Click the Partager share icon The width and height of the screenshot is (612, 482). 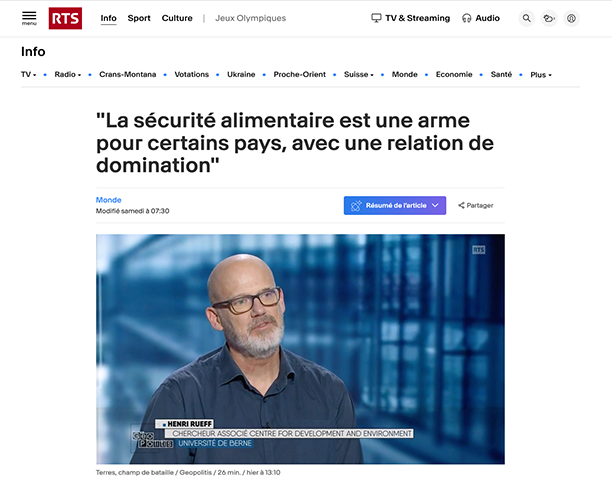(x=461, y=205)
